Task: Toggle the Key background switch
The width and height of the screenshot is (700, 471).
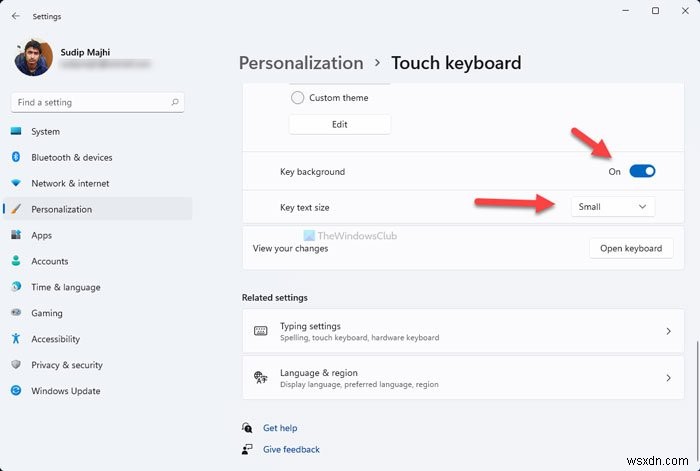Action: point(642,171)
